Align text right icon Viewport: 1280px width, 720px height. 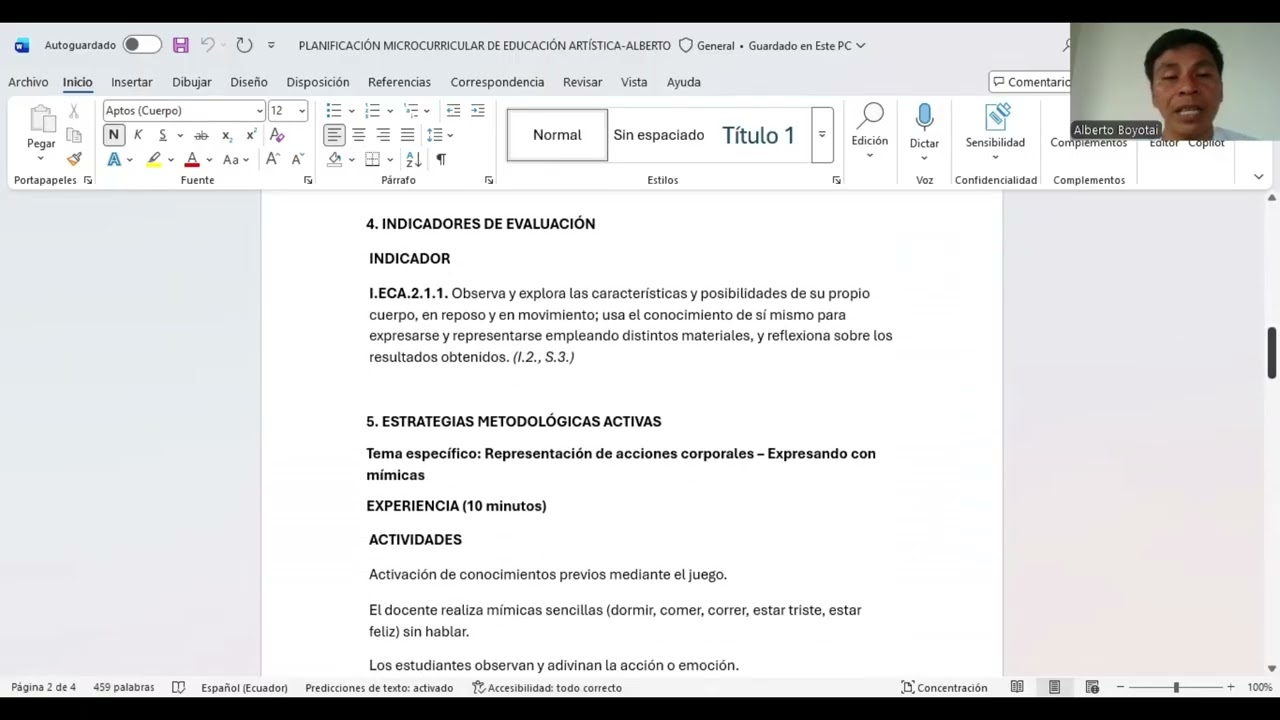[x=383, y=135]
